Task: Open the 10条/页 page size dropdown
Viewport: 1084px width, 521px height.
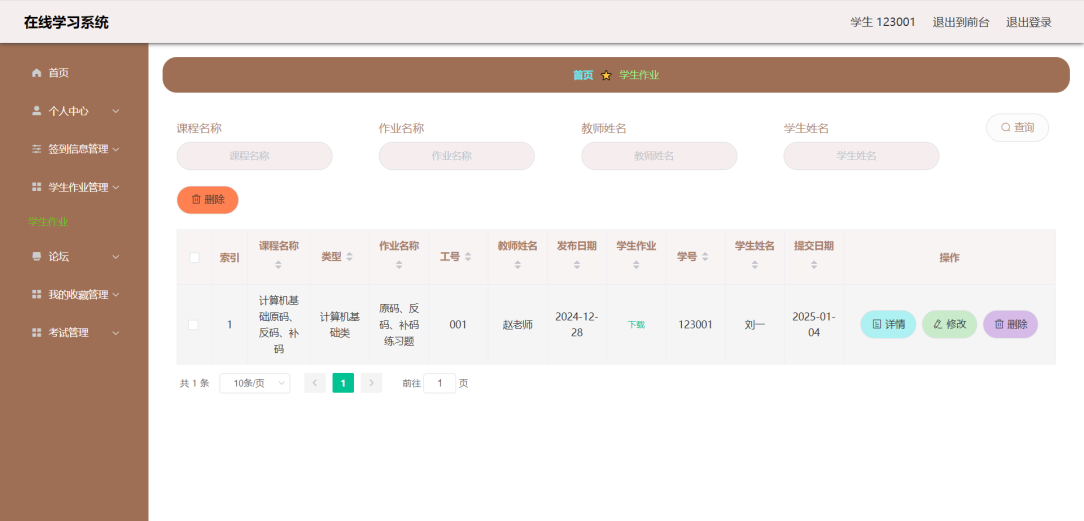Action: click(254, 383)
